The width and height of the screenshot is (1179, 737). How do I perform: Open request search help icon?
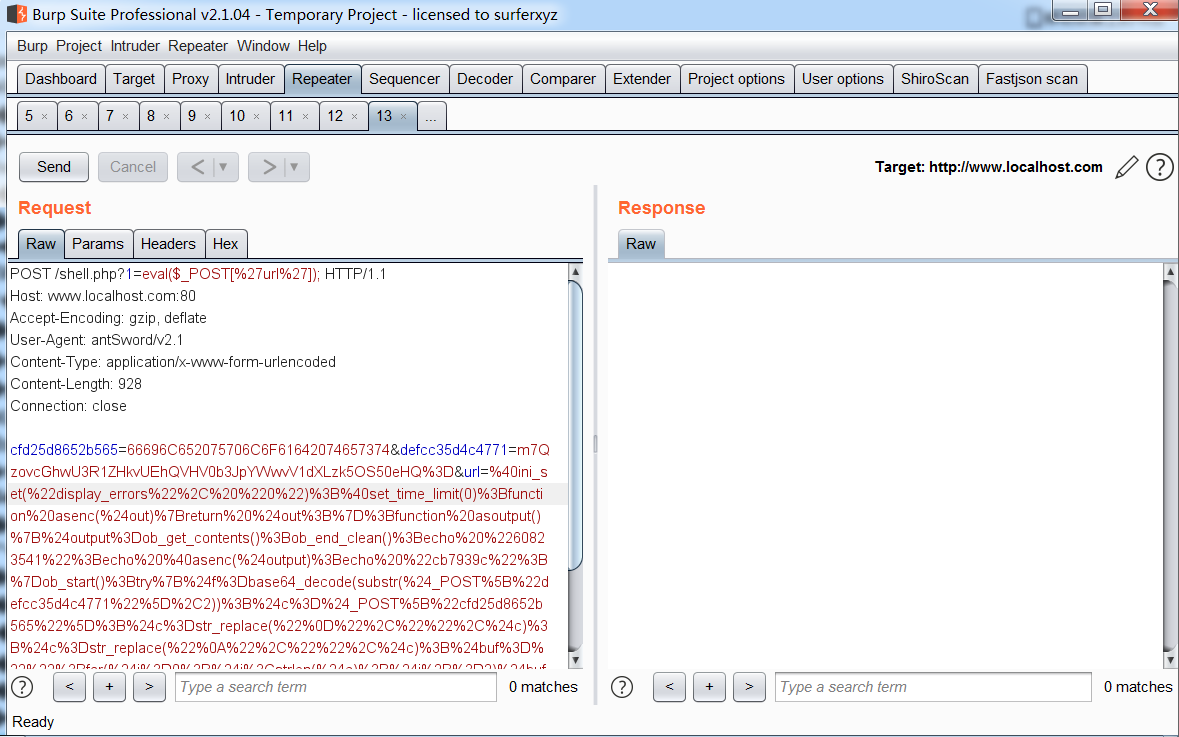(23, 687)
